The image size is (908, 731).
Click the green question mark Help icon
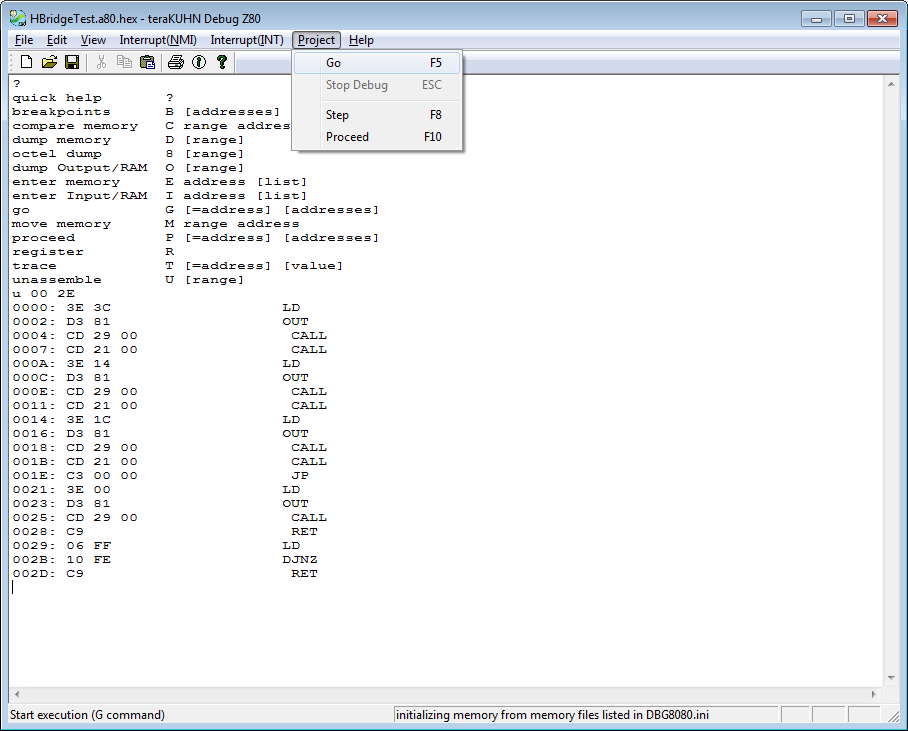coord(222,62)
